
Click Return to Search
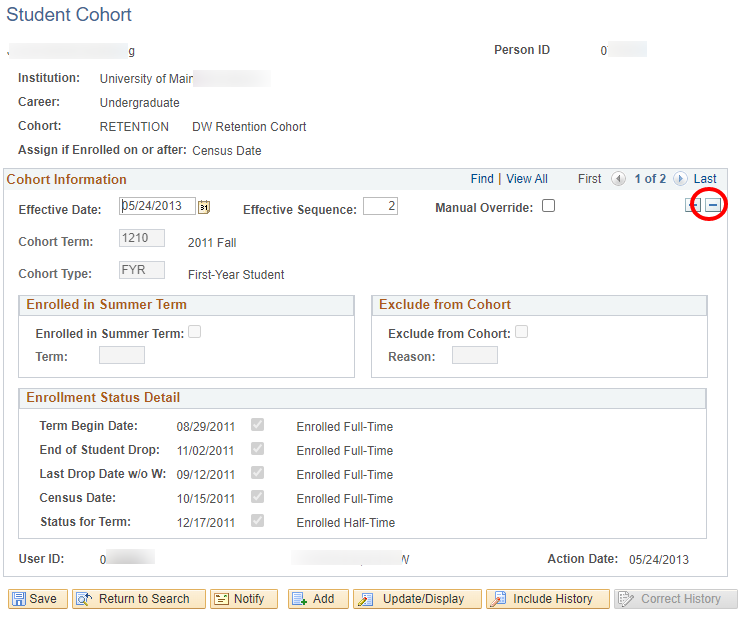coord(139,599)
